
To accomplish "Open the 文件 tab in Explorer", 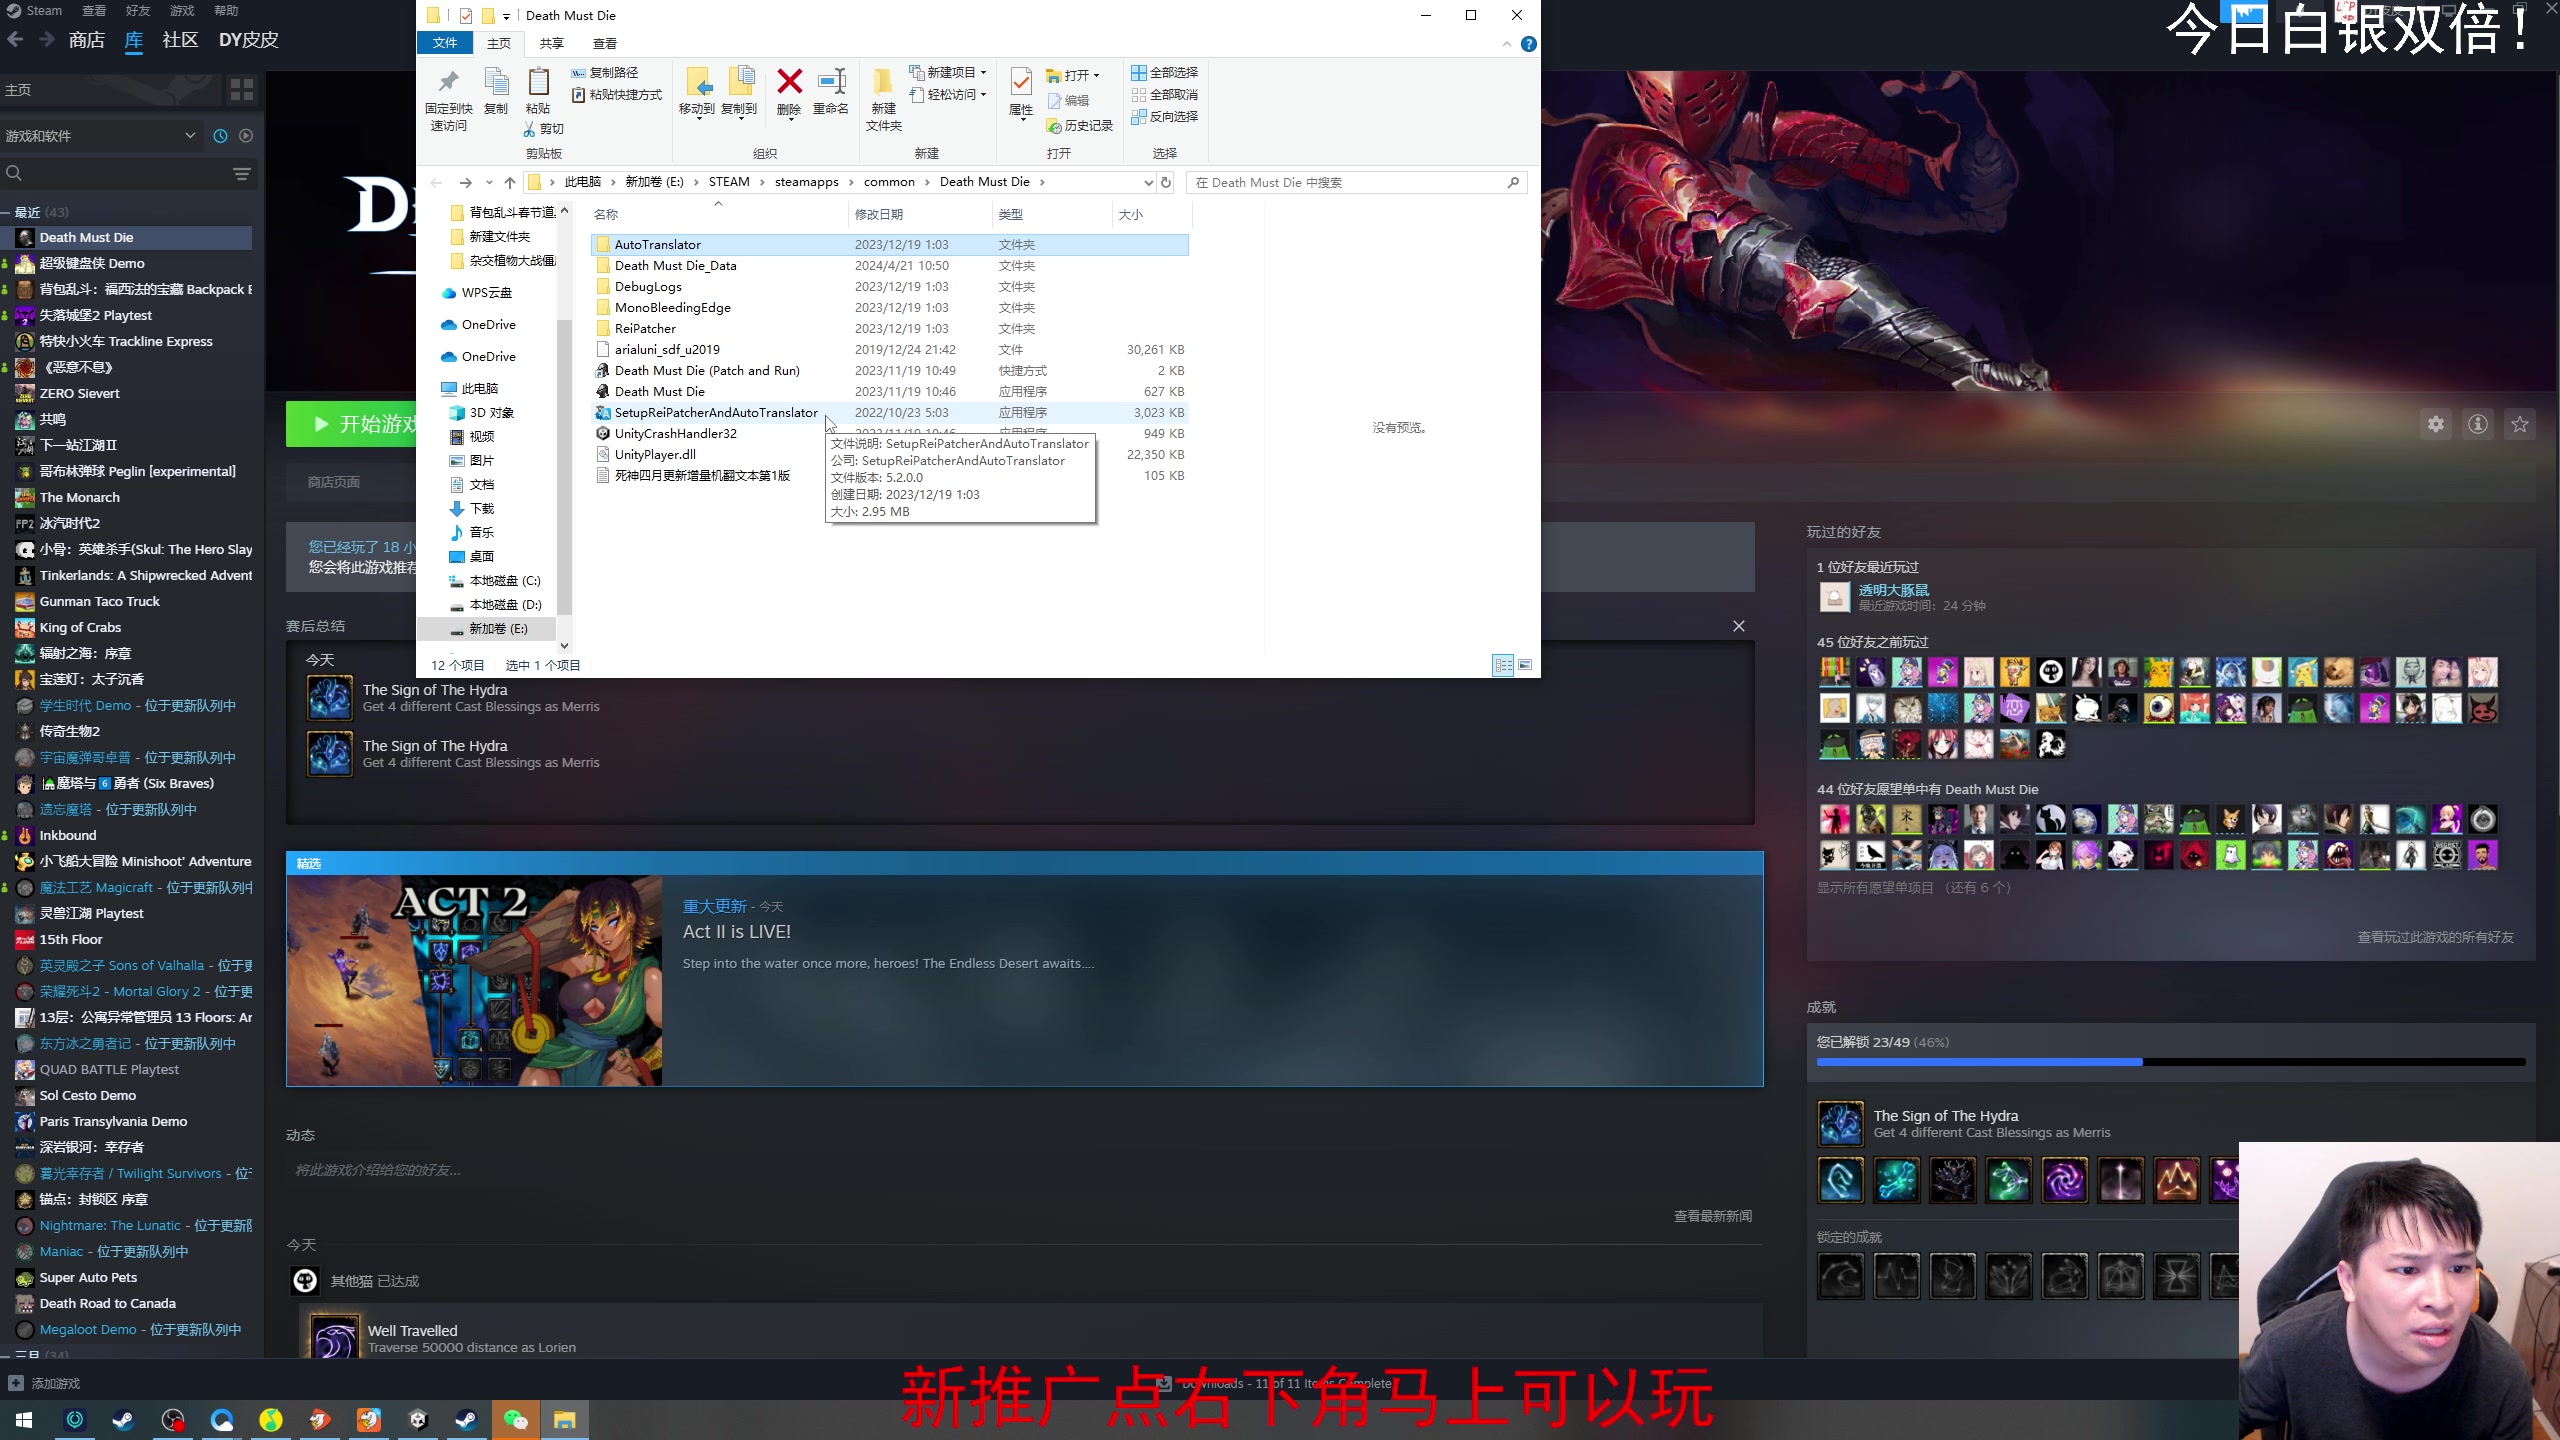I will [x=445, y=43].
